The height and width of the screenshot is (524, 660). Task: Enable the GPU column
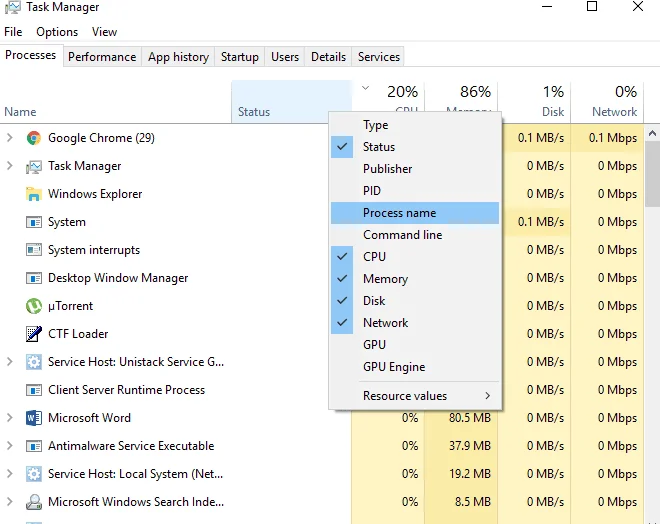pyautogui.click(x=415, y=345)
